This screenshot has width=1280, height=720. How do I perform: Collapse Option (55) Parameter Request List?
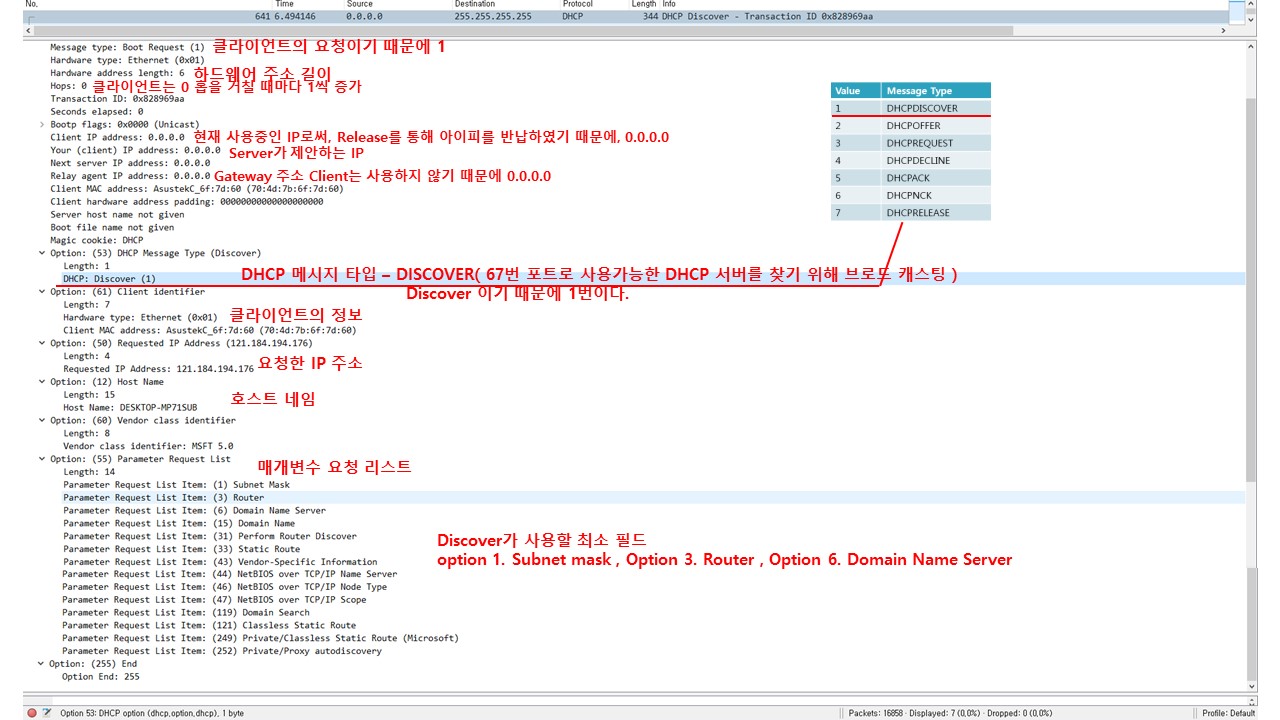[x=41, y=459]
